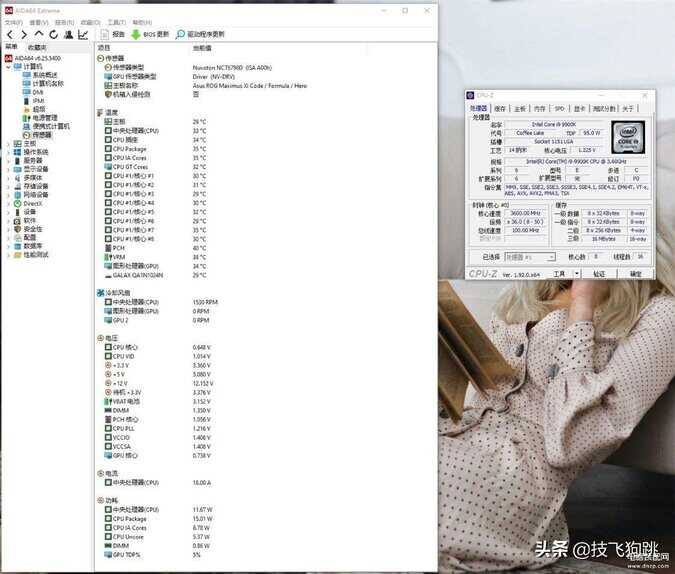Open the 查看(V) menu
The image size is (675, 574).
(x=39, y=22)
